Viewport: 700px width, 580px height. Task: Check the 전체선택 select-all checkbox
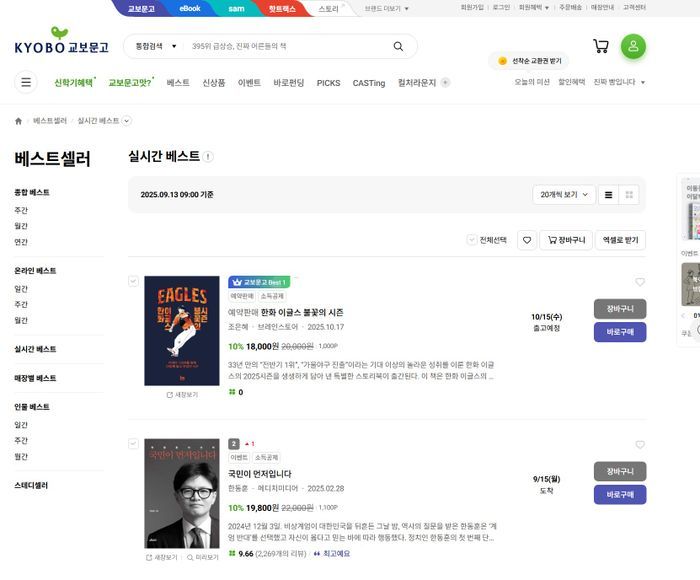[472, 240]
